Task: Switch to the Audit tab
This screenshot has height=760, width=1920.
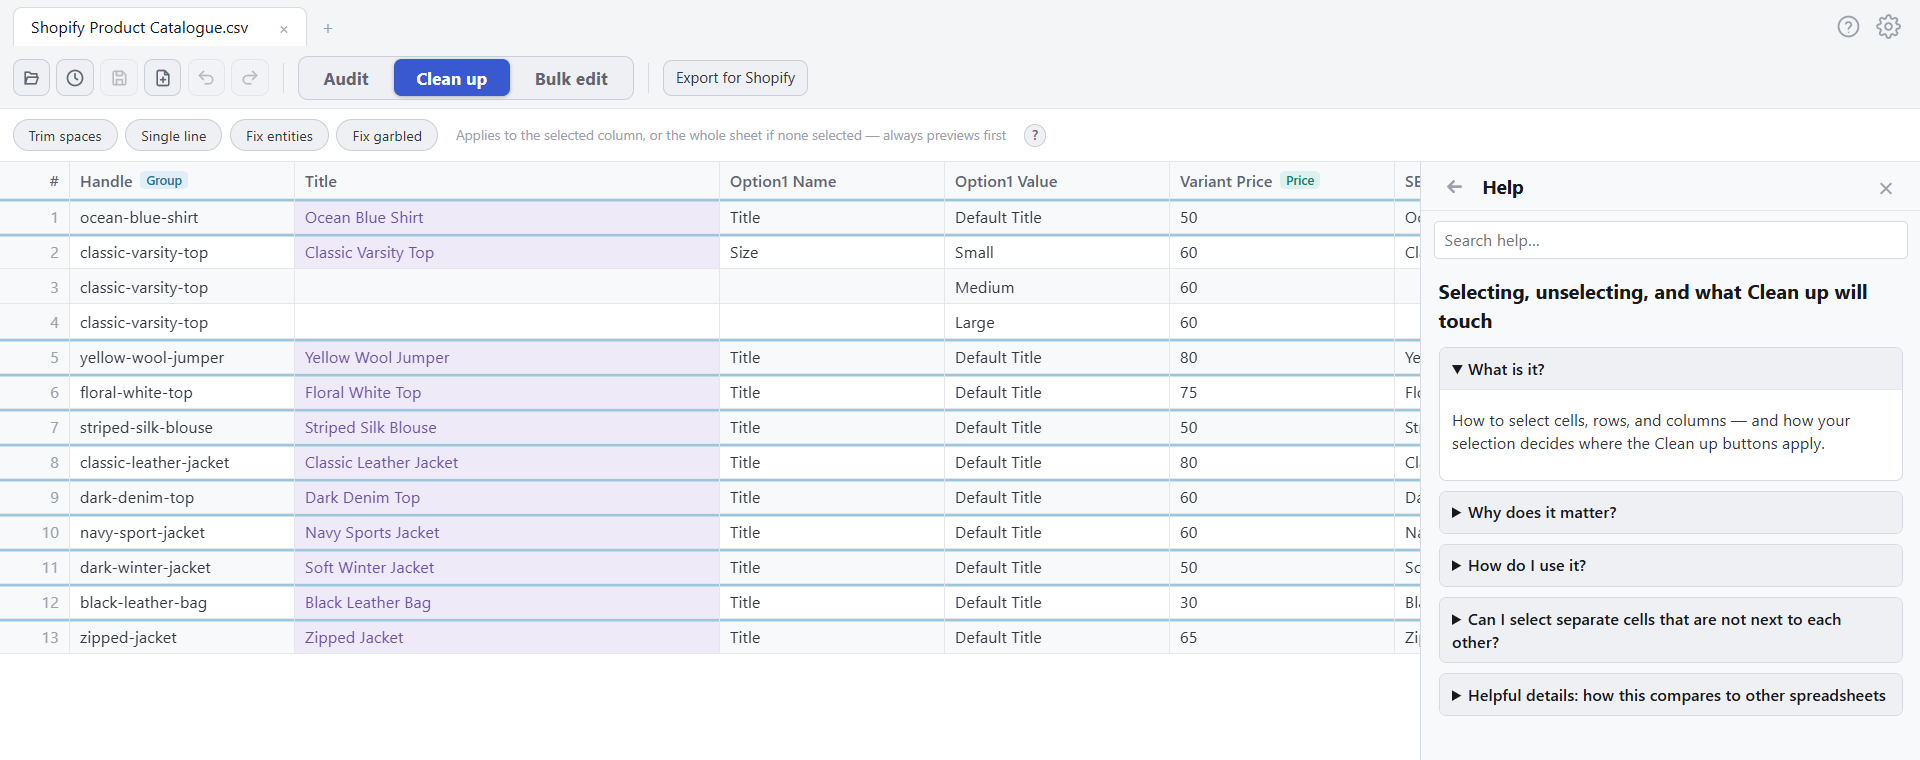Action: click(x=346, y=78)
